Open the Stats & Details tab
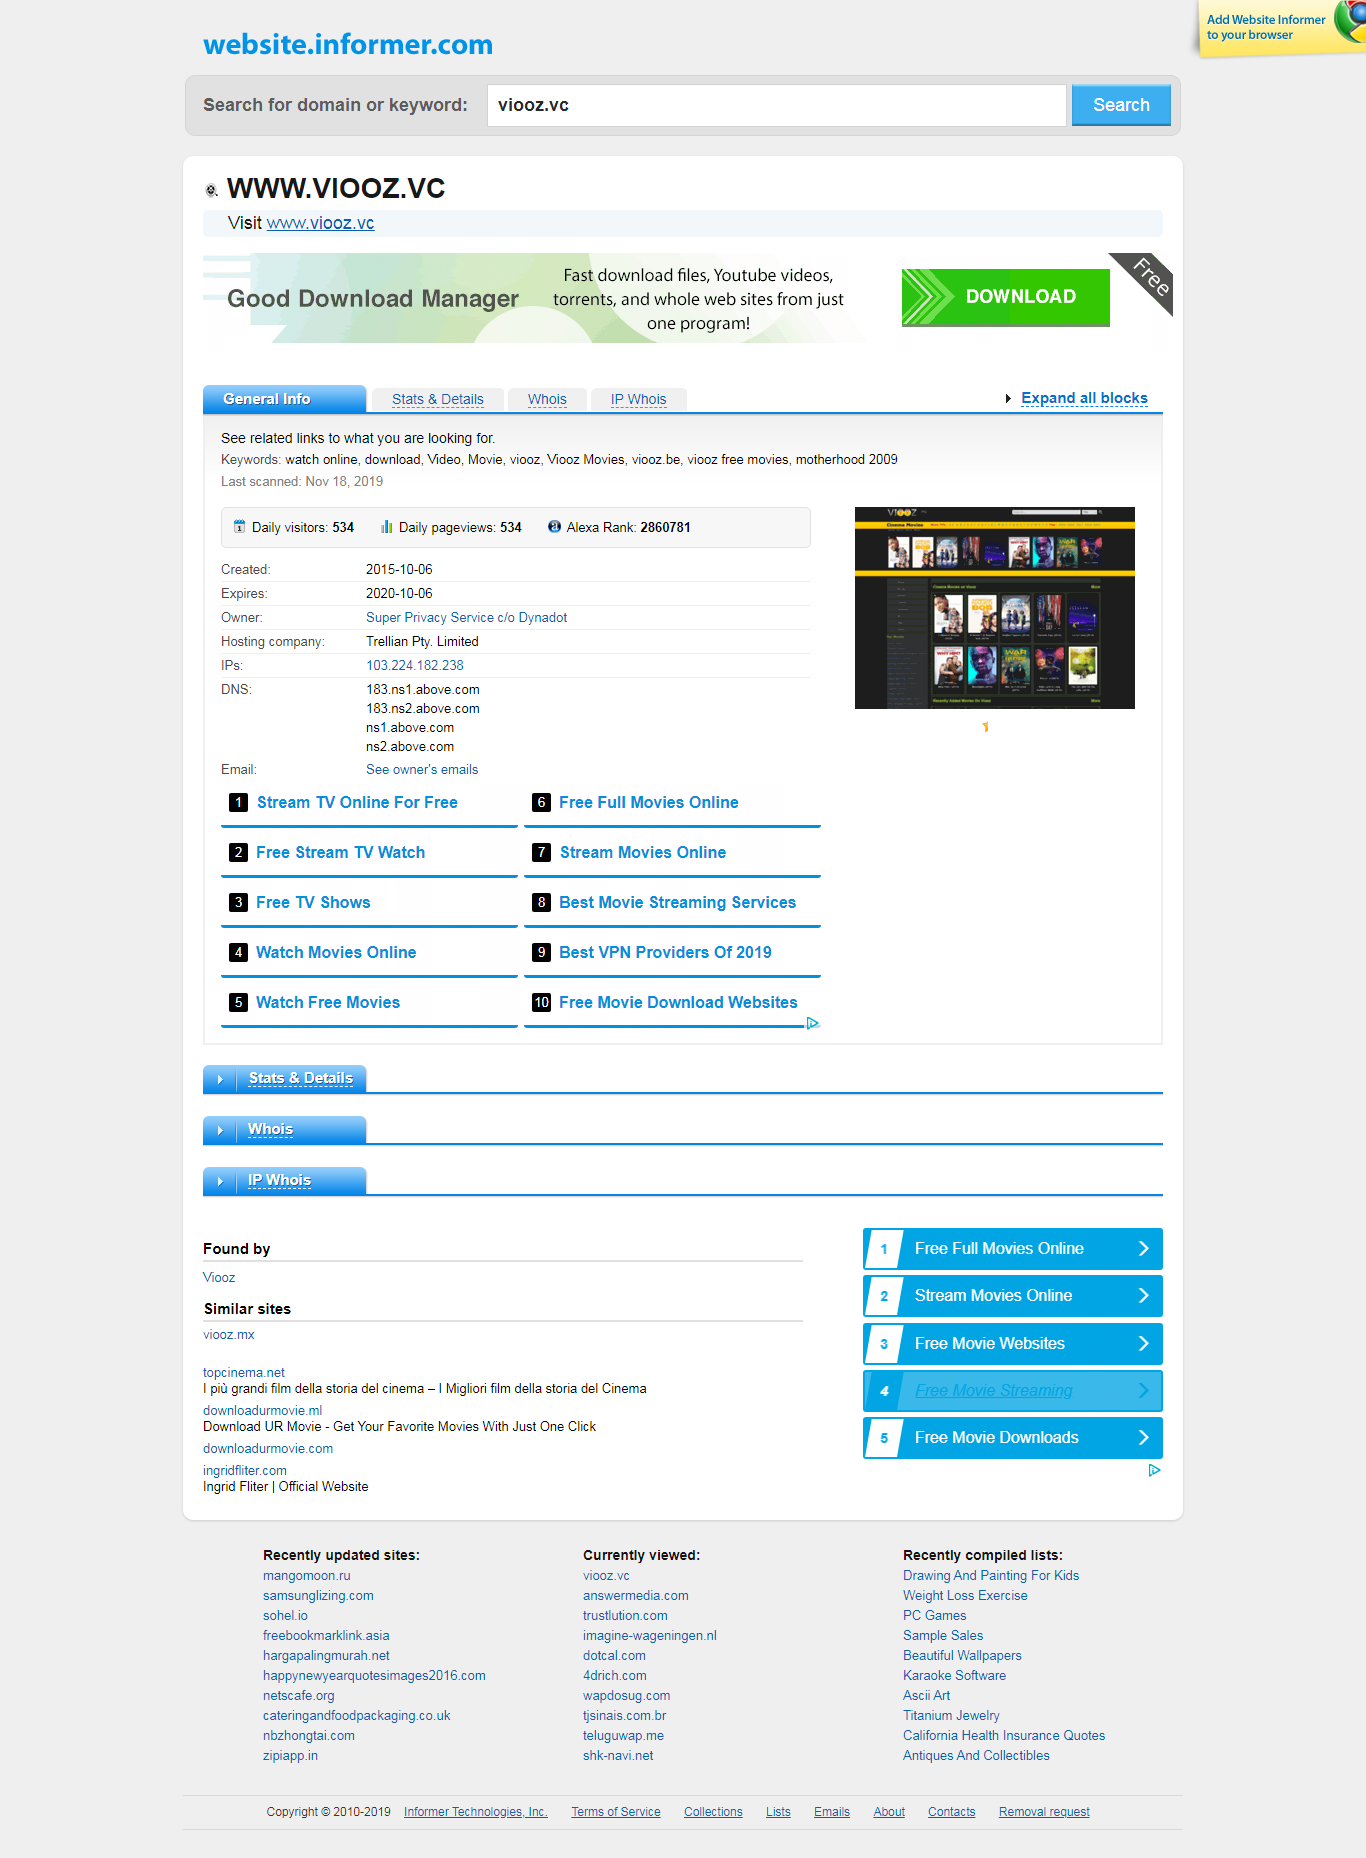 (438, 399)
